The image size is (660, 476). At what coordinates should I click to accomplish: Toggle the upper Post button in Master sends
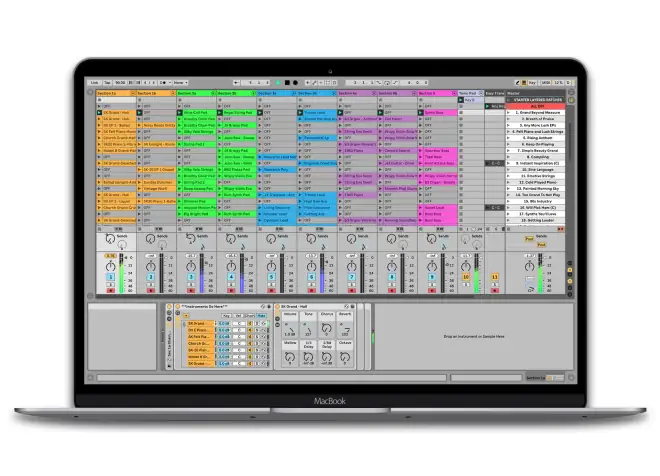tap(529, 239)
